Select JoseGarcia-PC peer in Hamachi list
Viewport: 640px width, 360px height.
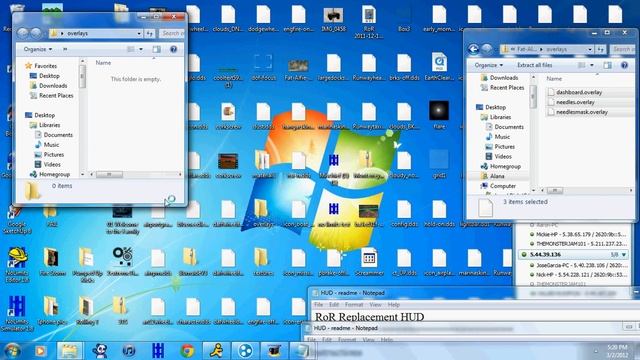[578, 265]
